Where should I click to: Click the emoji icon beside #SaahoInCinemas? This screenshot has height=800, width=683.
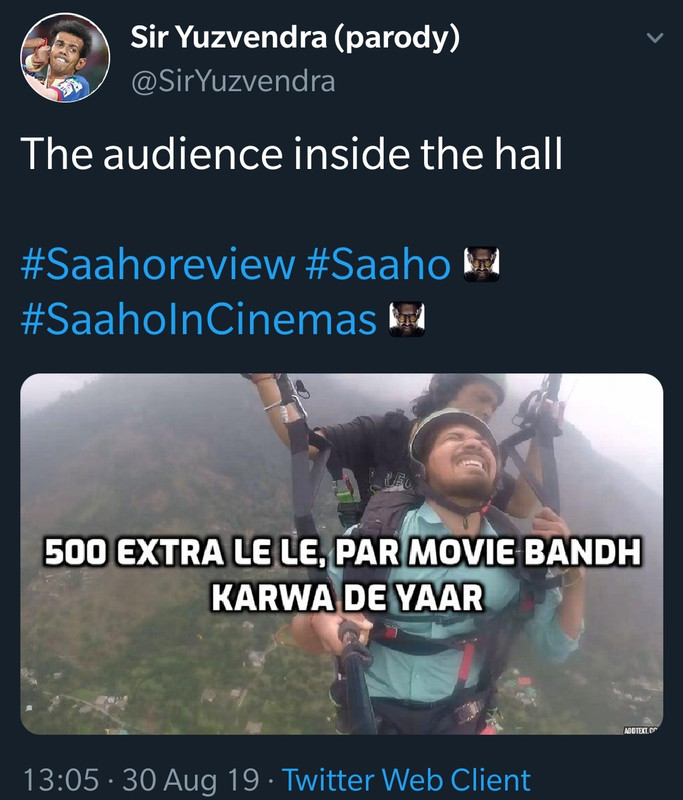(x=407, y=319)
